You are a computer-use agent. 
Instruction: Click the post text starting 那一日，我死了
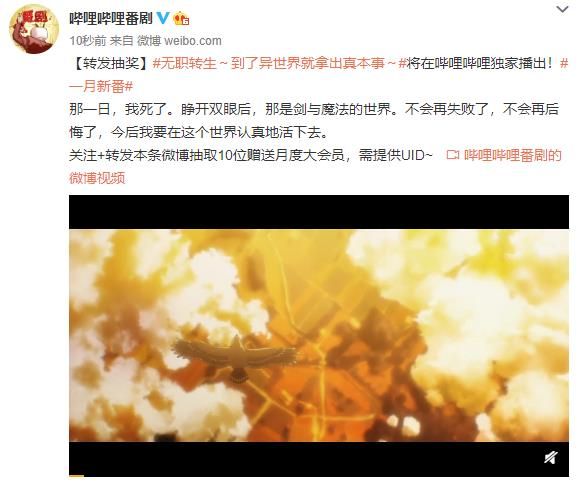coord(314,121)
